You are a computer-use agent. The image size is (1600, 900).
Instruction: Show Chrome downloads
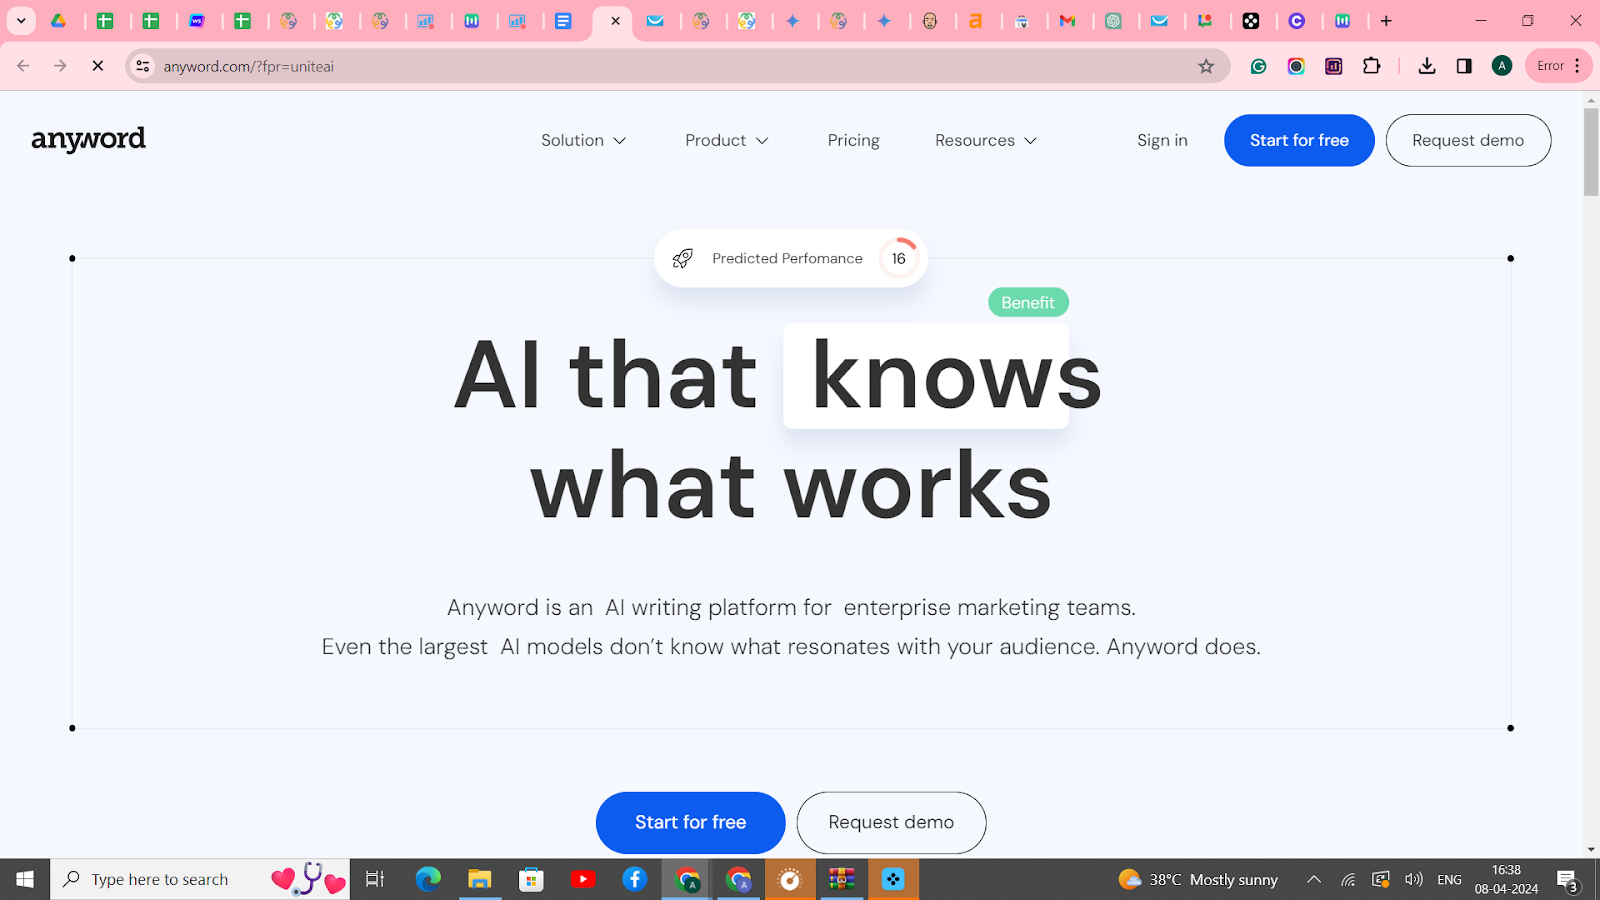(x=1427, y=66)
